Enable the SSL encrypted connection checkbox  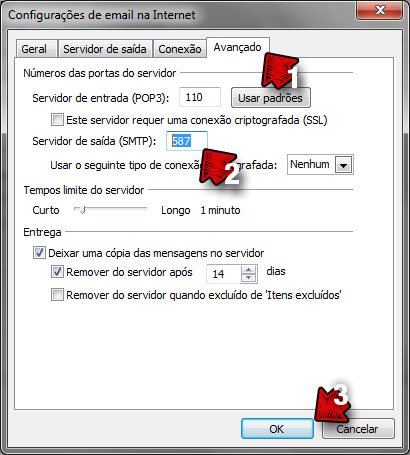coord(57,120)
